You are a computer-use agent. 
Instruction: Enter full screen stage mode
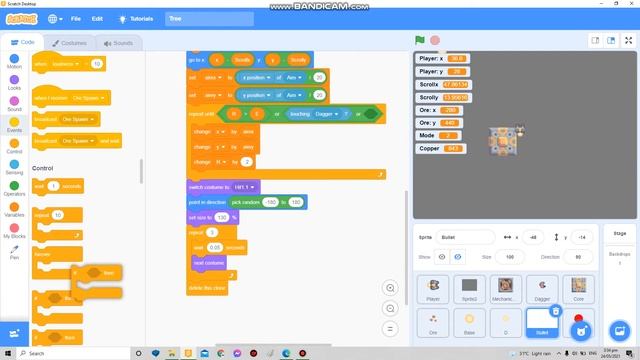(629, 40)
